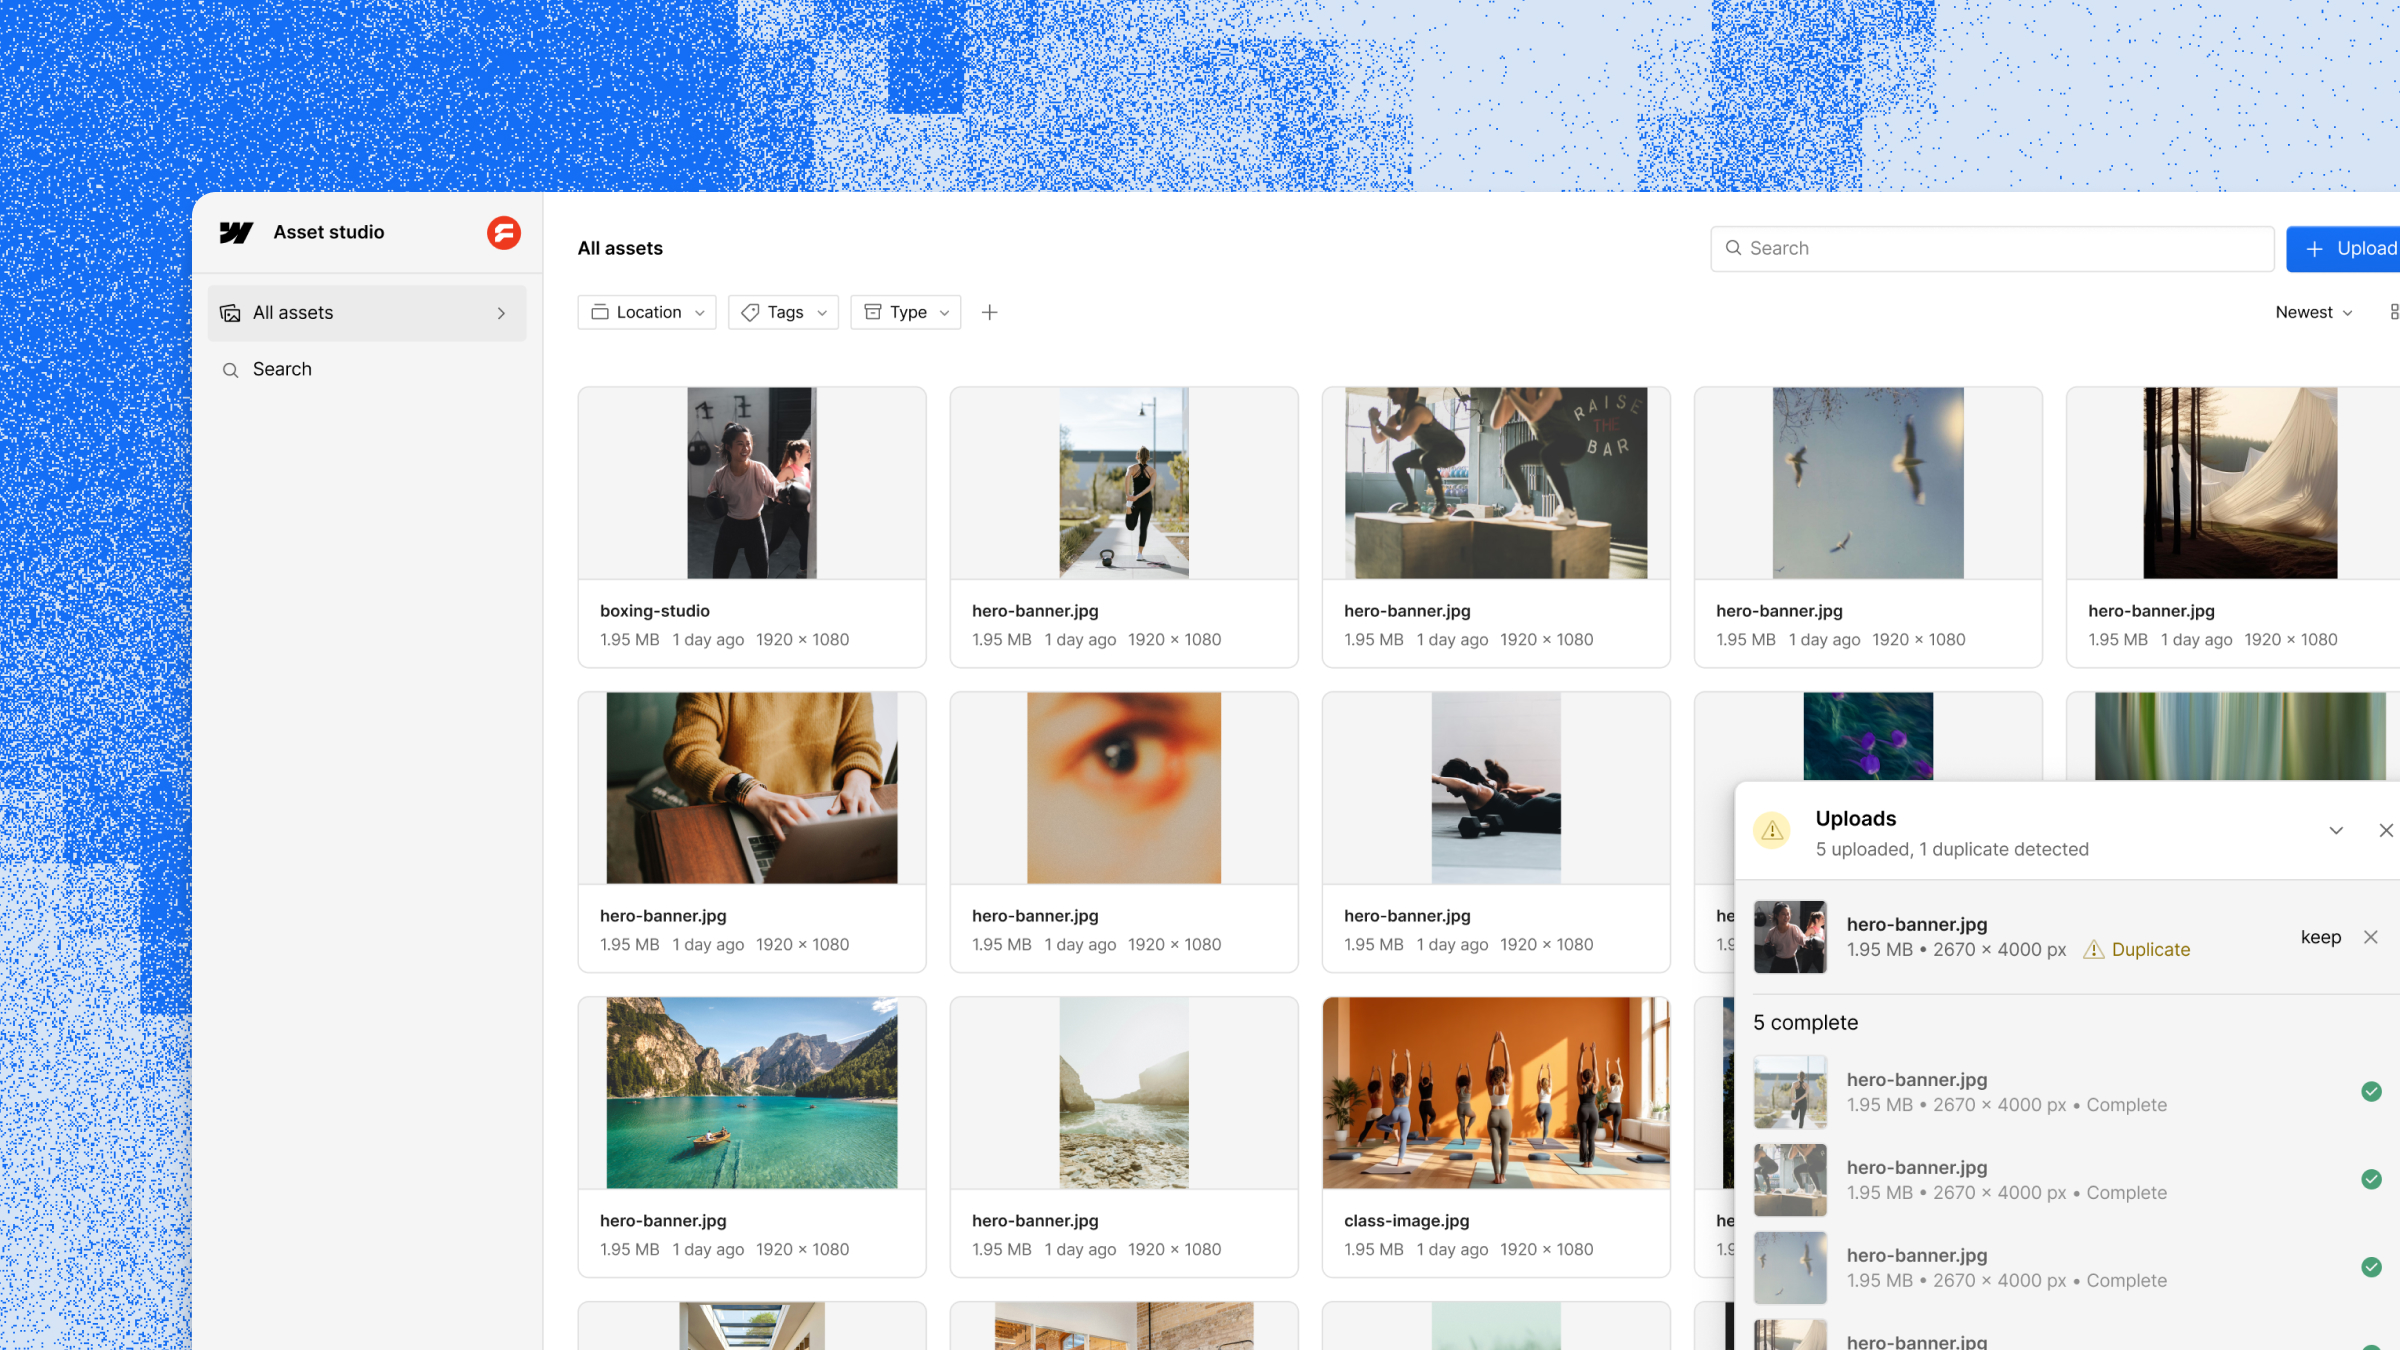Viewport: 2400px width, 1350px height.
Task: Select the flying birds image thumbnail
Action: click(1868, 483)
